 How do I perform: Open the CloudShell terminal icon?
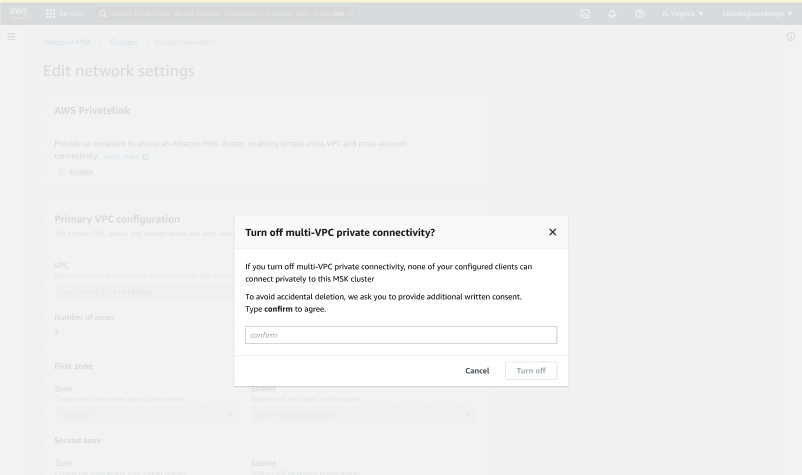pyautogui.click(x=585, y=14)
